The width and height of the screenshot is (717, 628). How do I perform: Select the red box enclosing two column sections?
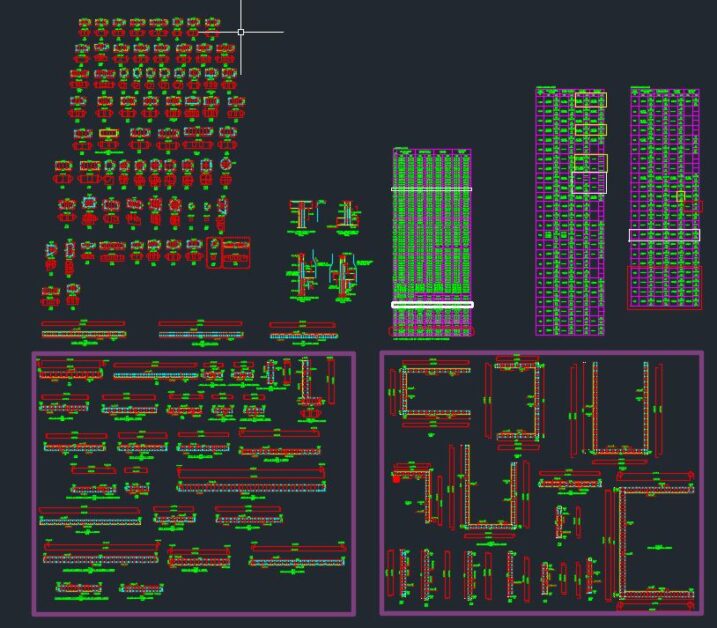click(x=228, y=252)
